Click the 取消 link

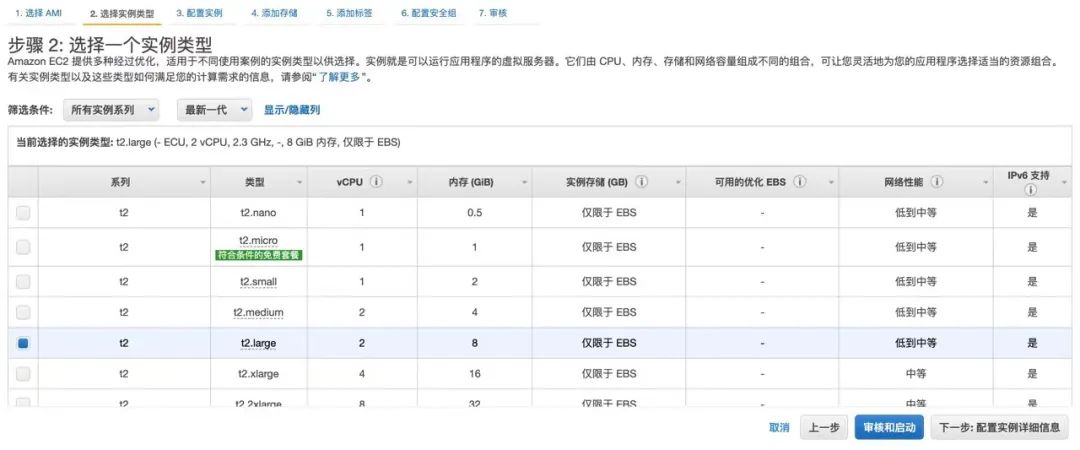coord(779,427)
